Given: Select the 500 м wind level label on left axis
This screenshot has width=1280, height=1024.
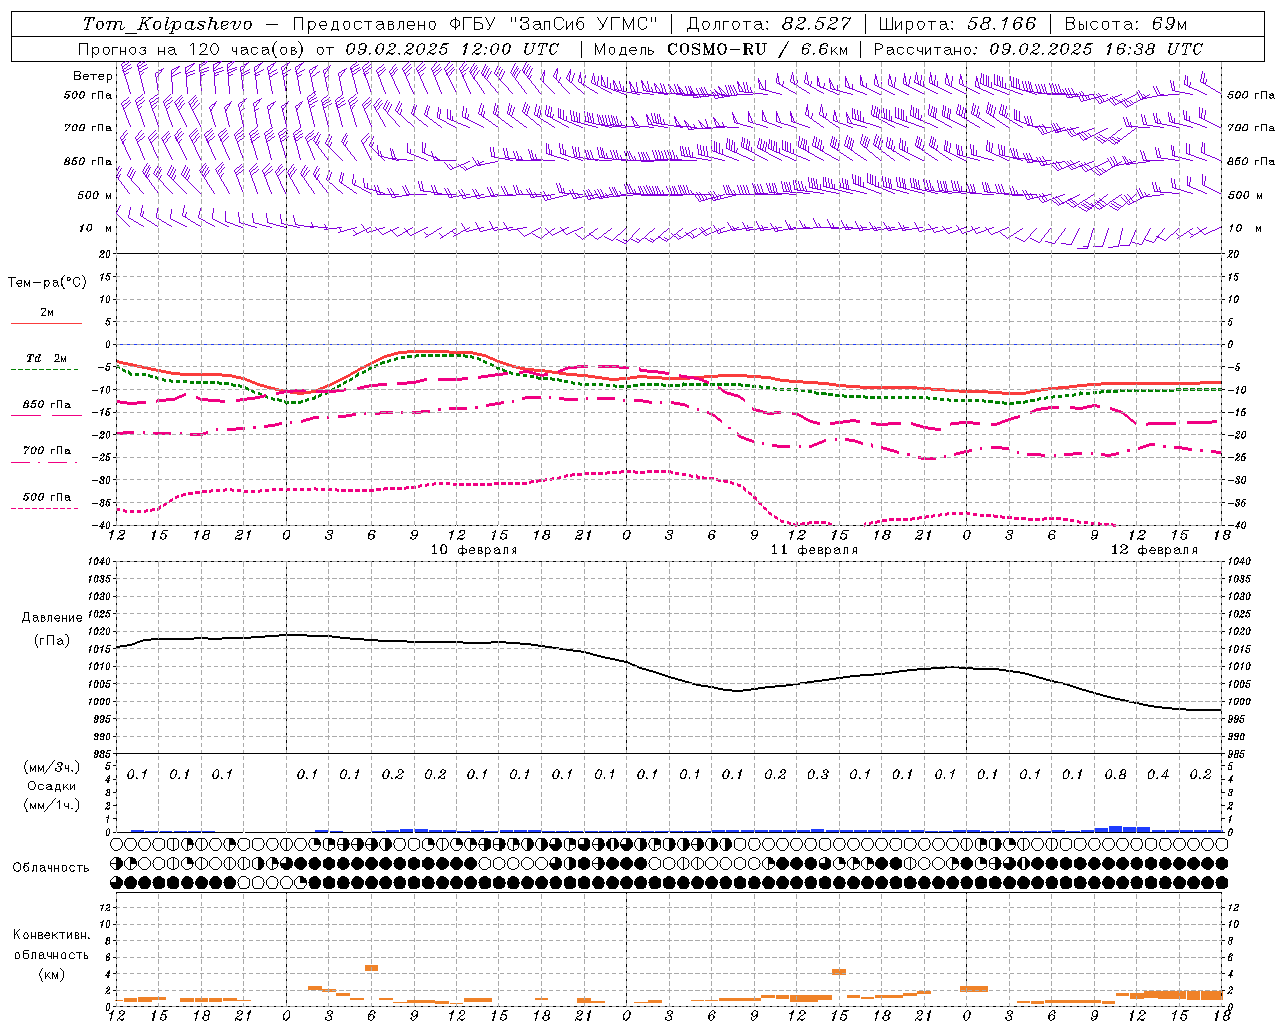Looking at the screenshot, I should 95,195.
